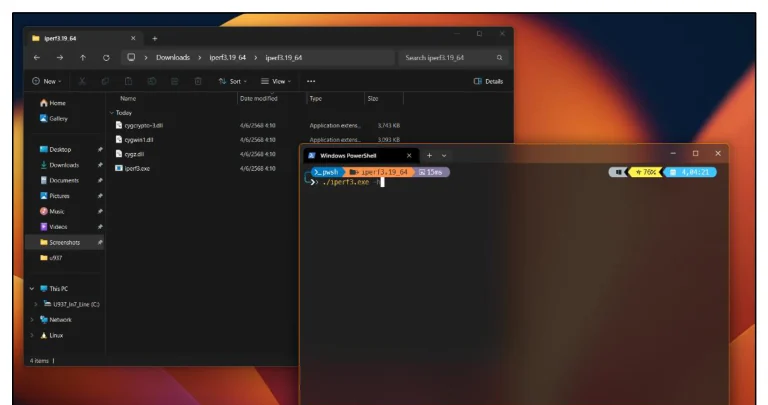Navigate up one folder level
Viewport: 768px width, 405px height.
[x=83, y=58]
